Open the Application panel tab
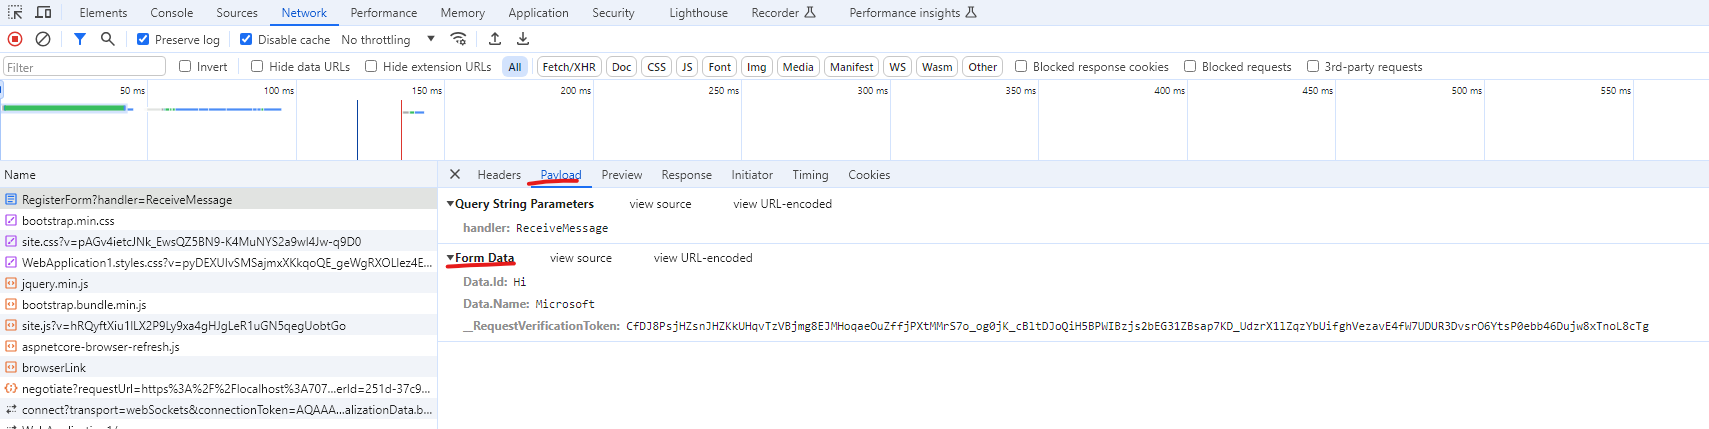This screenshot has width=1709, height=429. tap(538, 13)
